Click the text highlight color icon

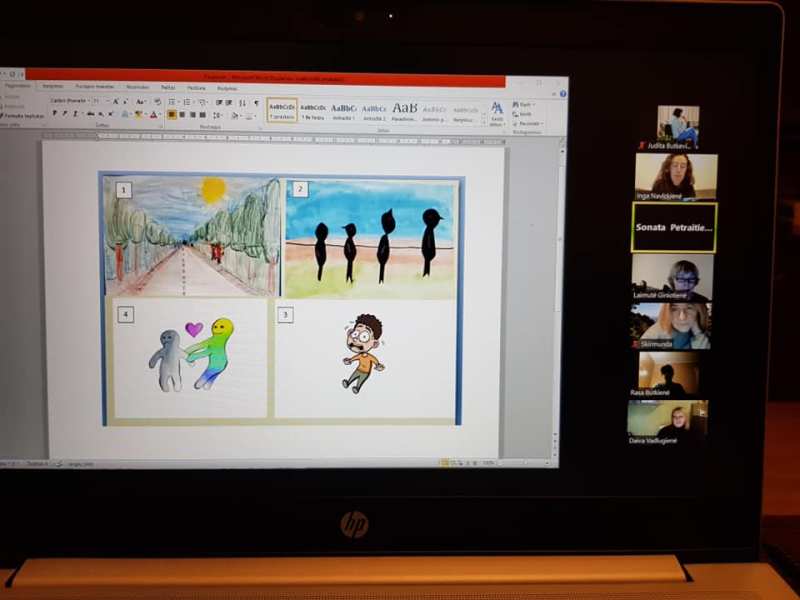pos(139,115)
